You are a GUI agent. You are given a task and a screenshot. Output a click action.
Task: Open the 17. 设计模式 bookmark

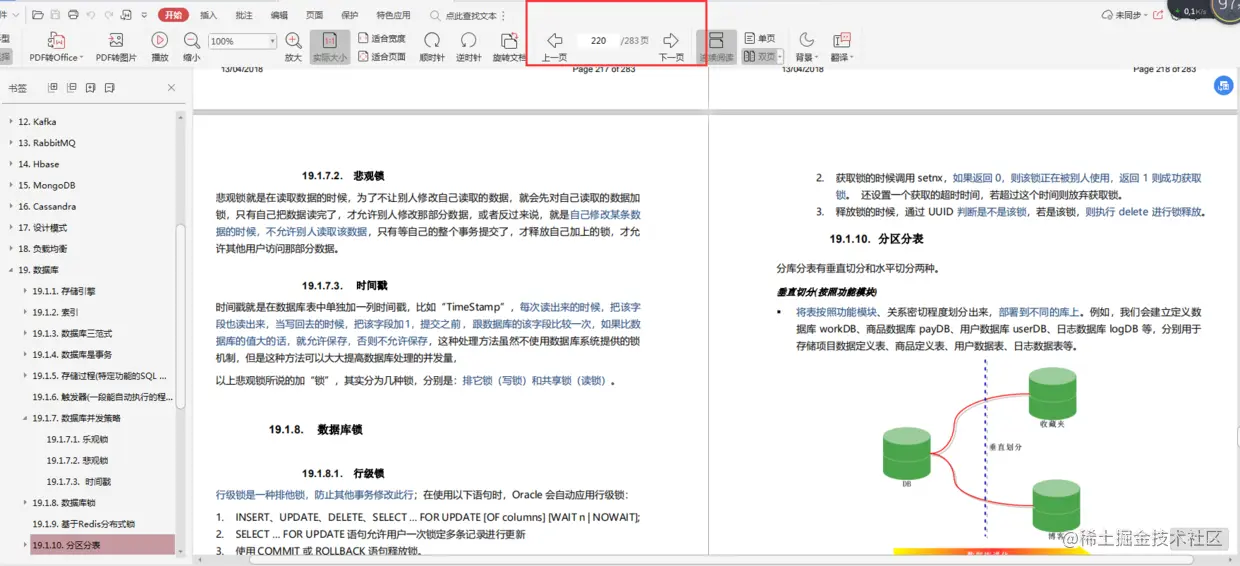click(43, 227)
